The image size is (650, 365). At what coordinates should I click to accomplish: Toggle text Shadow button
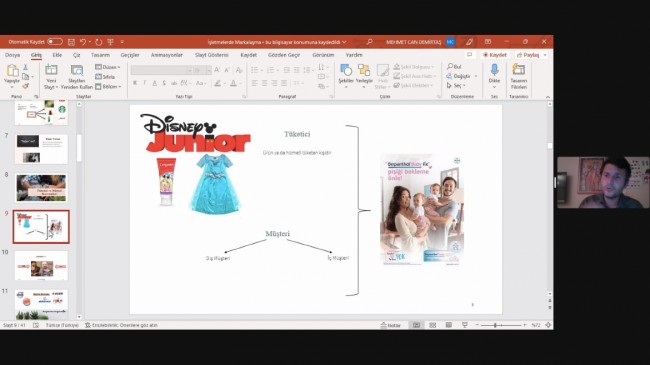pyautogui.click(x=164, y=83)
